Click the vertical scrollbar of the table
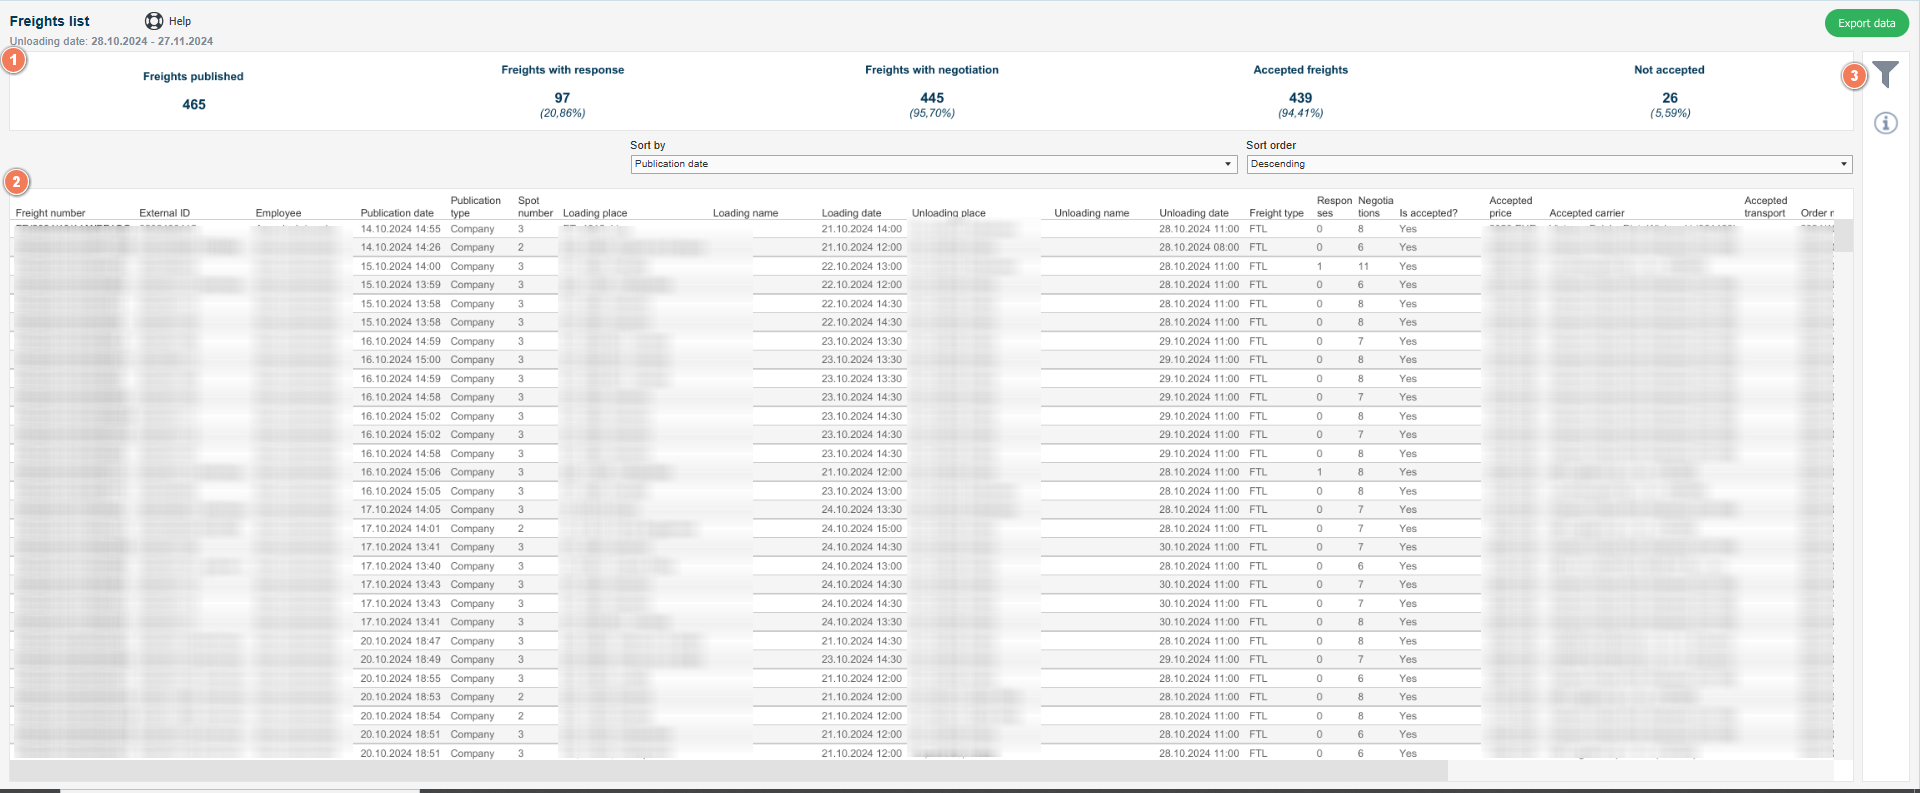Image resolution: width=1920 pixels, height=793 pixels. 1843,236
